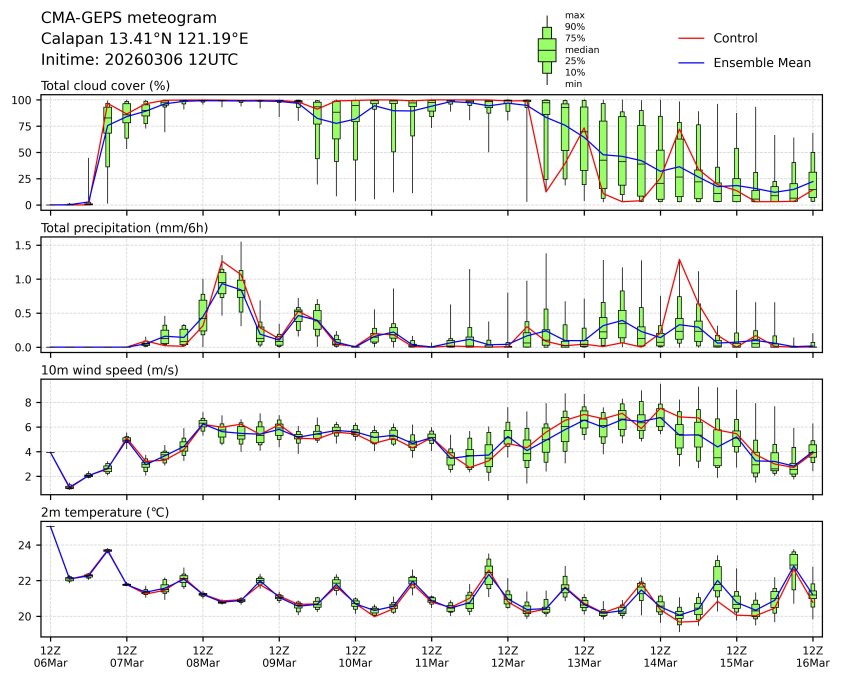The image size is (841, 680).
Task: Click the "max" label in boxplot legend
Action: pyautogui.click(x=574, y=15)
